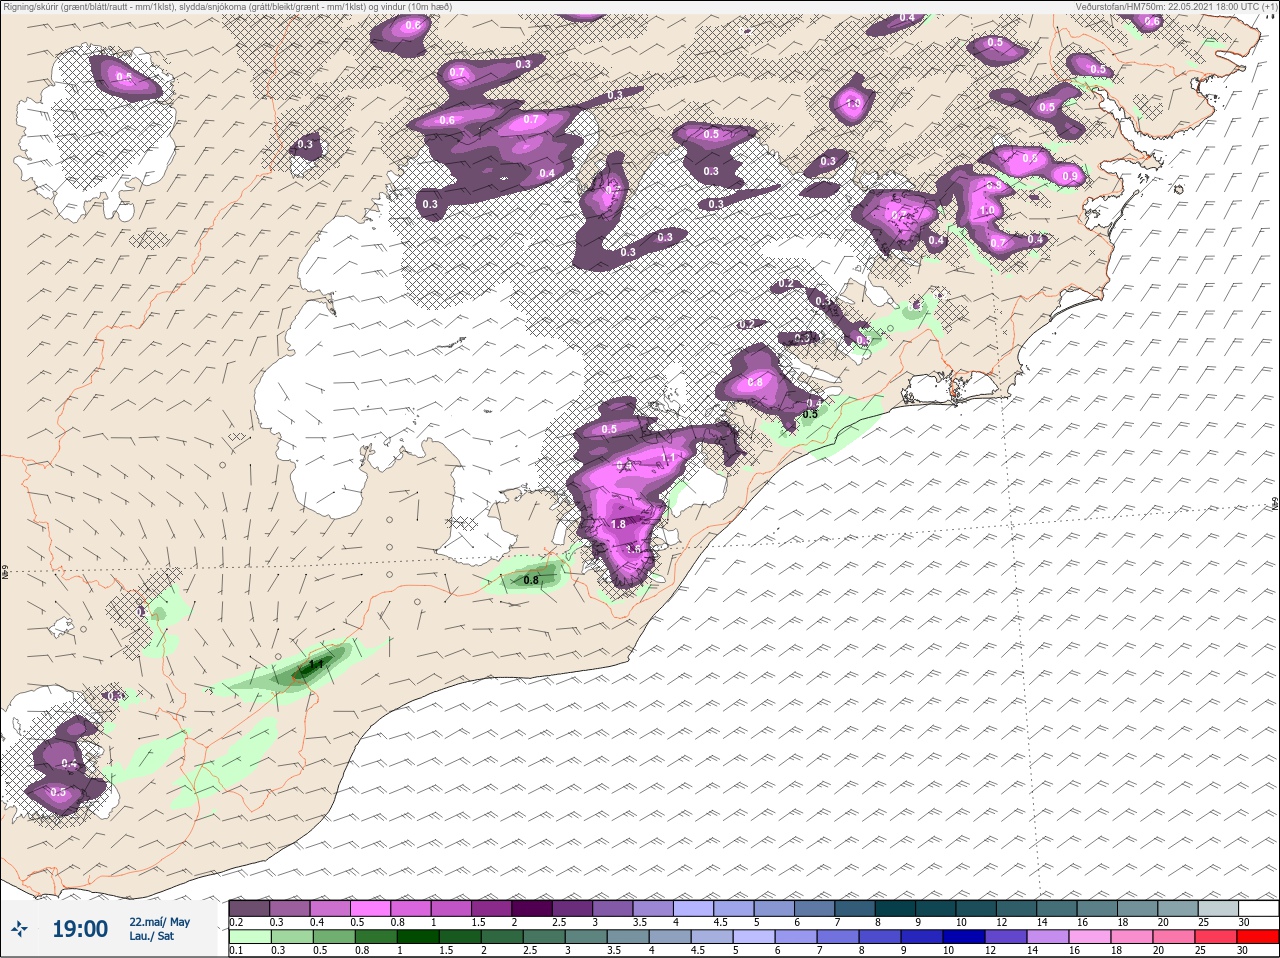The width and height of the screenshot is (1280, 958).
Task: Click the '14' label in lower legend row
Action: click(x=1033, y=951)
